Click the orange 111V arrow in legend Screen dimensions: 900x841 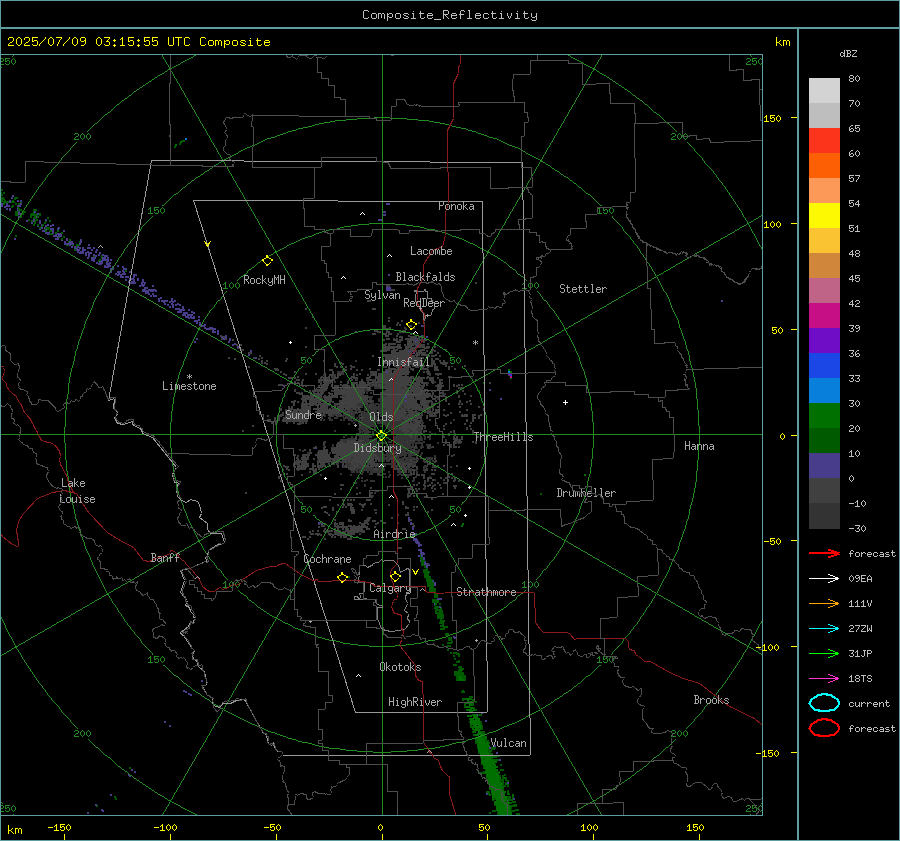point(824,603)
